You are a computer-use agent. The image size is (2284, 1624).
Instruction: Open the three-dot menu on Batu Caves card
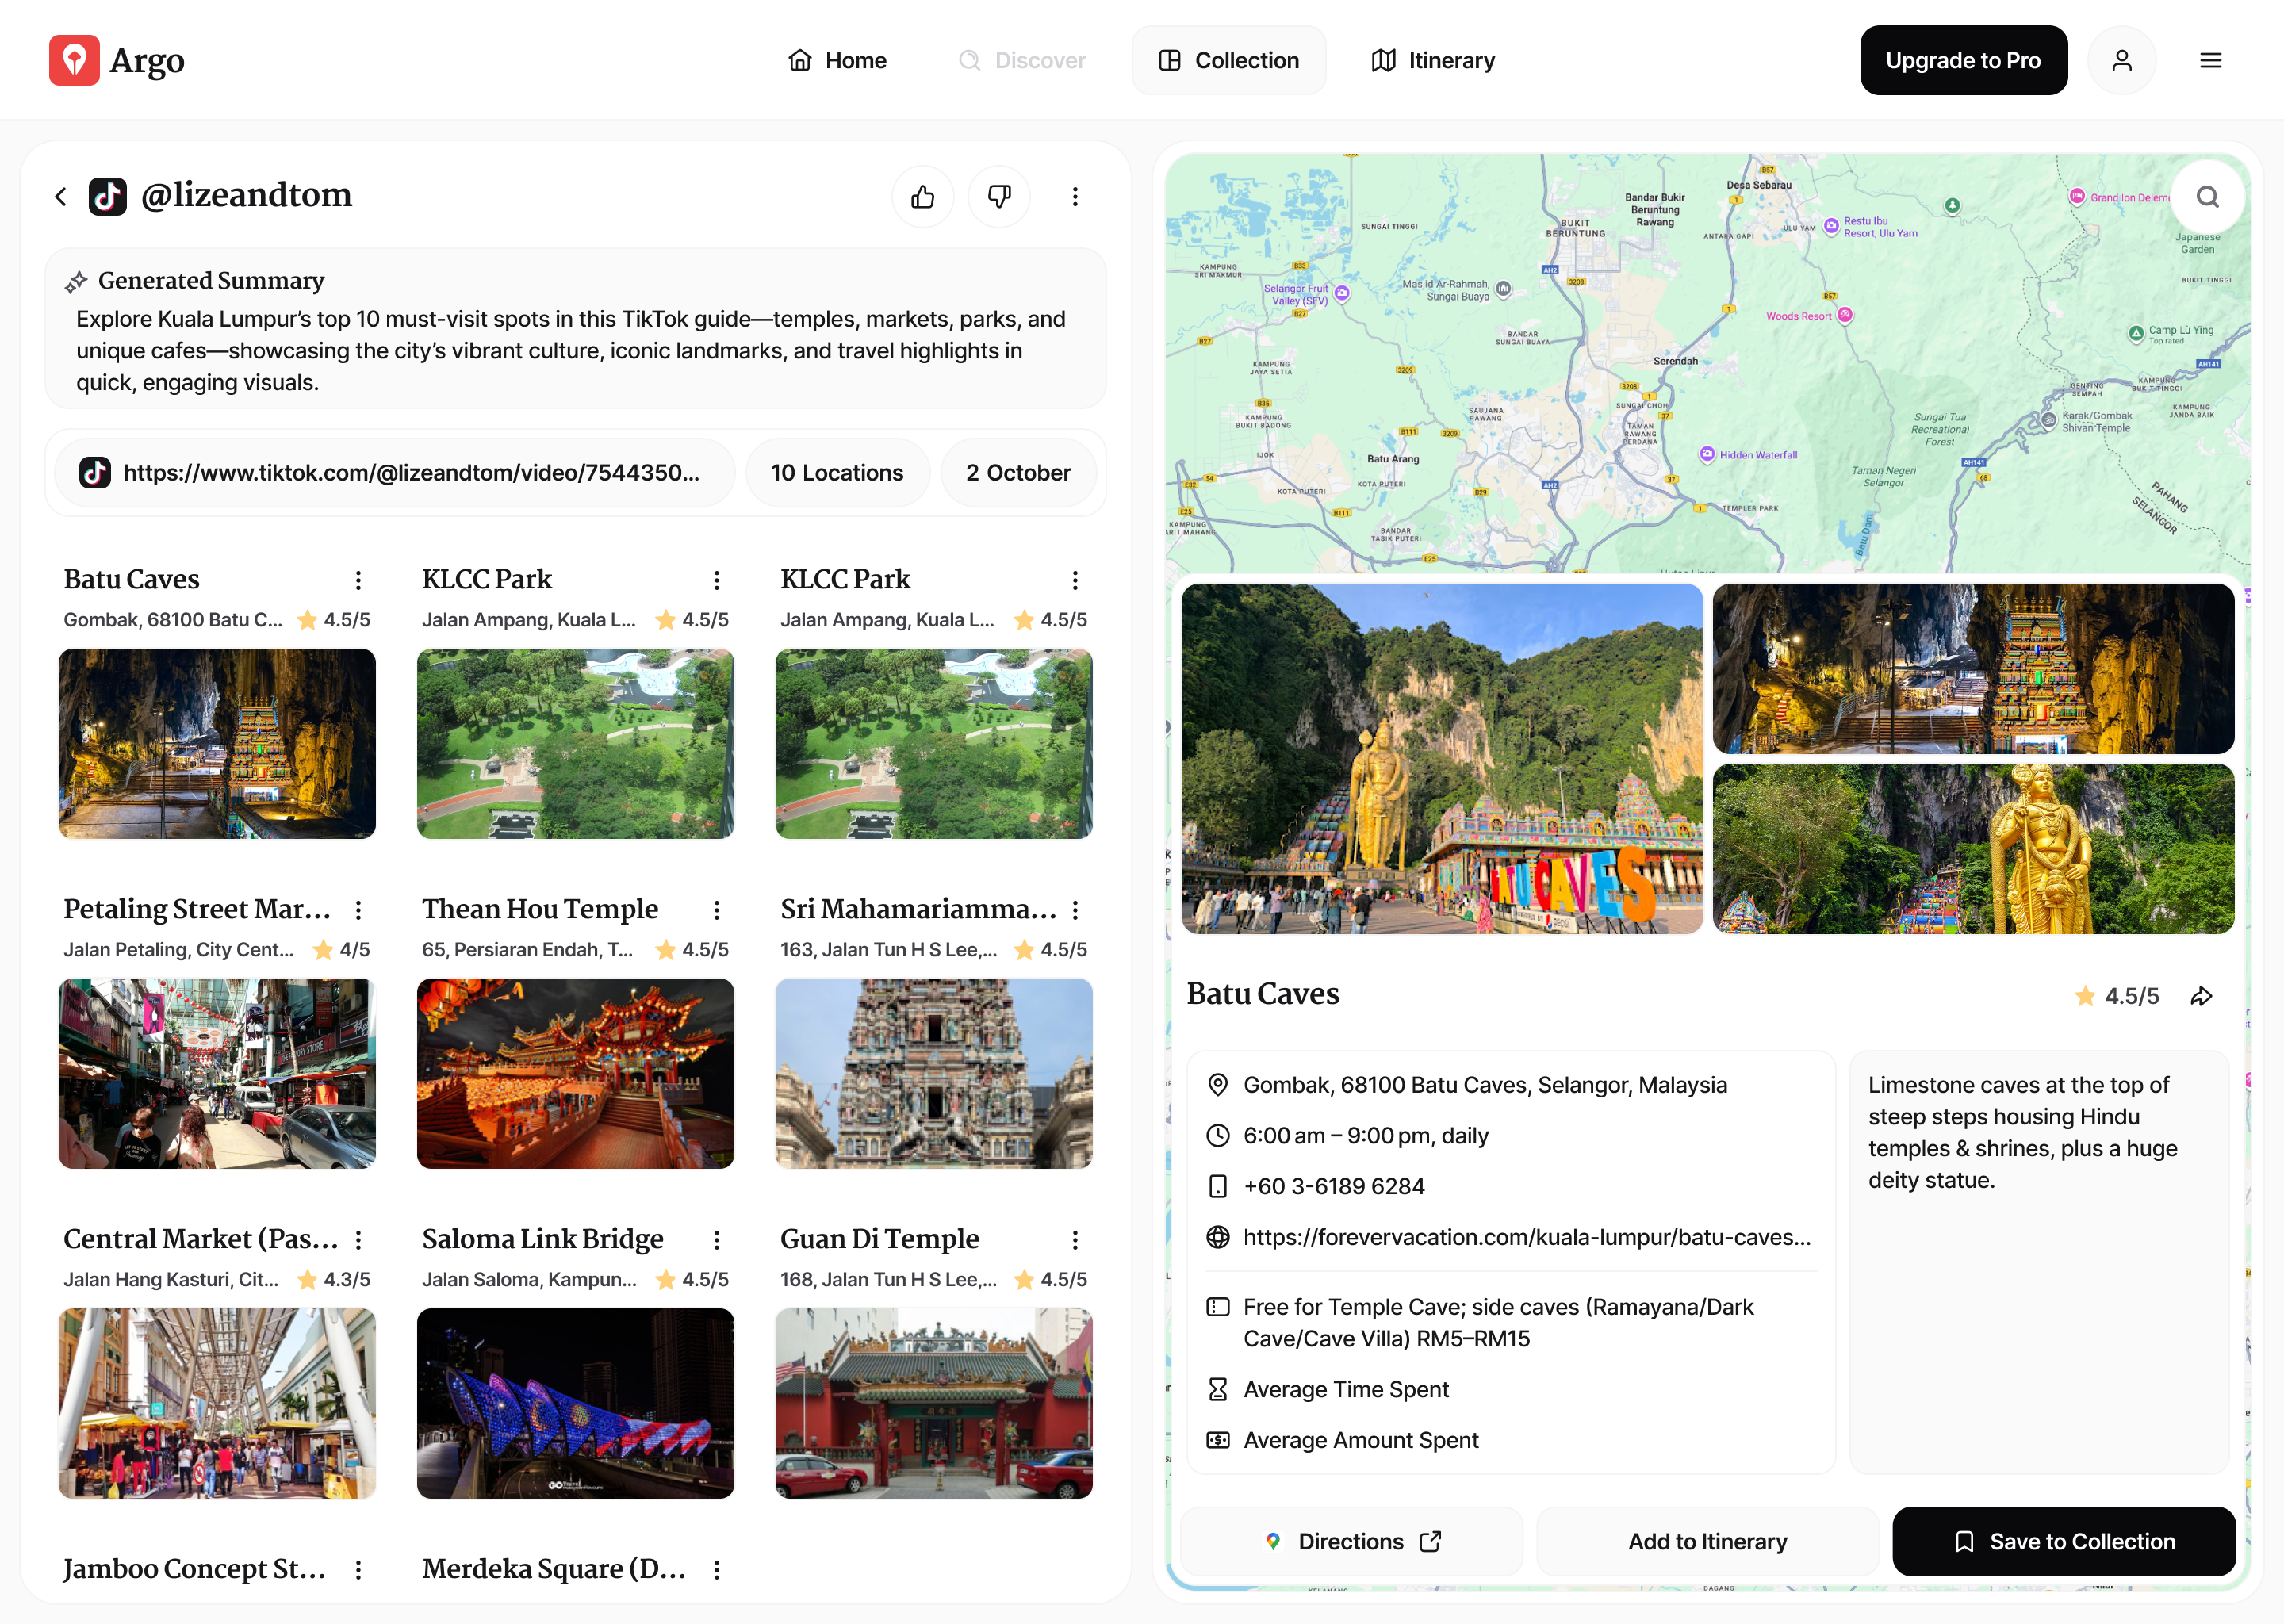click(358, 580)
